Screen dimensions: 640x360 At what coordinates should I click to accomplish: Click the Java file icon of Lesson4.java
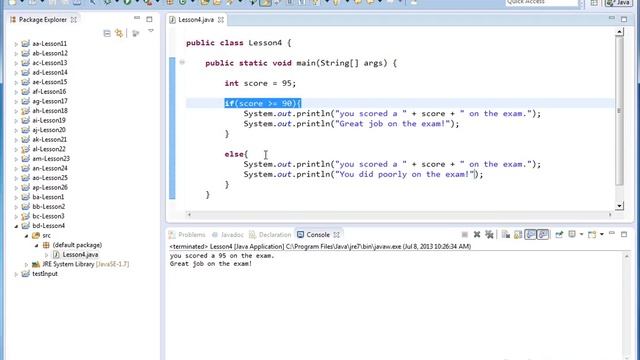pyautogui.click(x=56, y=255)
